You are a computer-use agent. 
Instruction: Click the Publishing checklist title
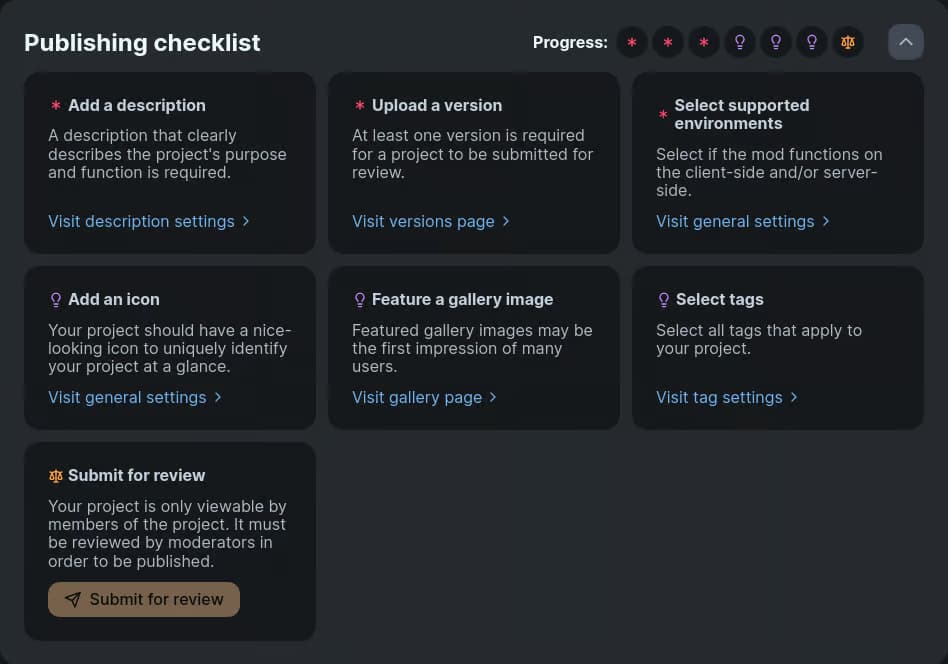[142, 42]
